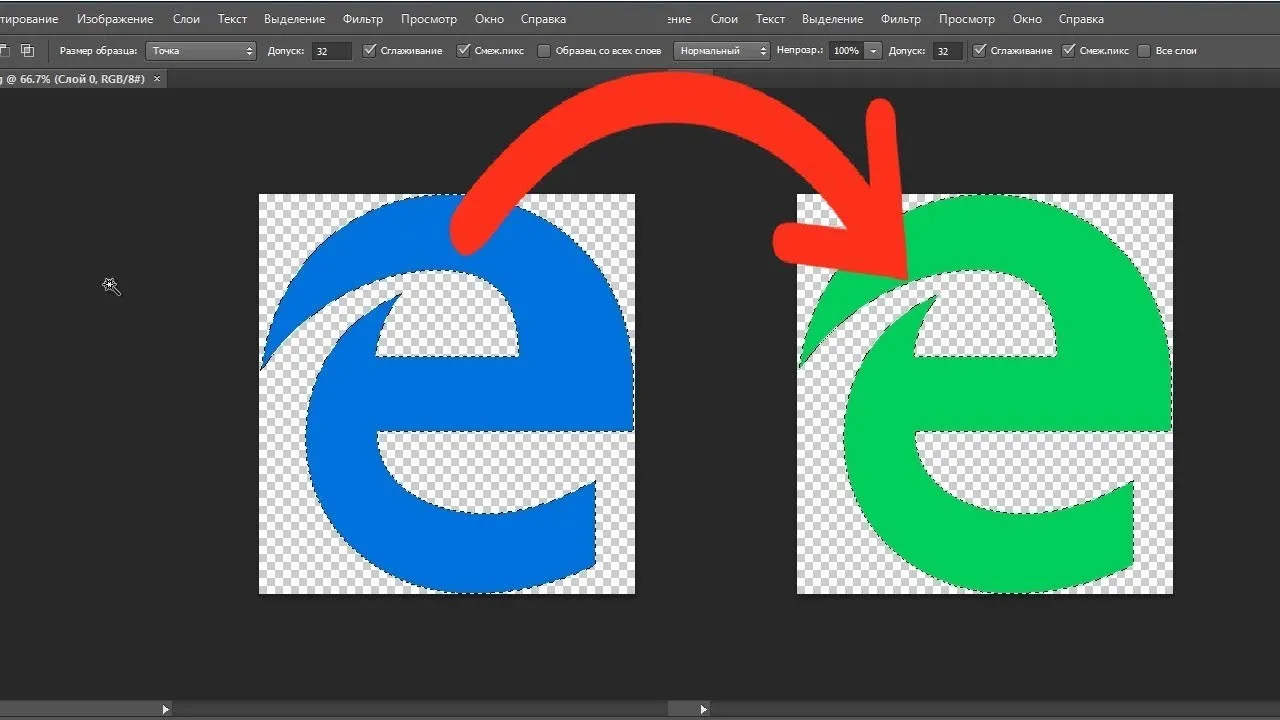Click Допуск field next to Точка dropdown
The image size is (1280, 720).
click(x=332, y=50)
